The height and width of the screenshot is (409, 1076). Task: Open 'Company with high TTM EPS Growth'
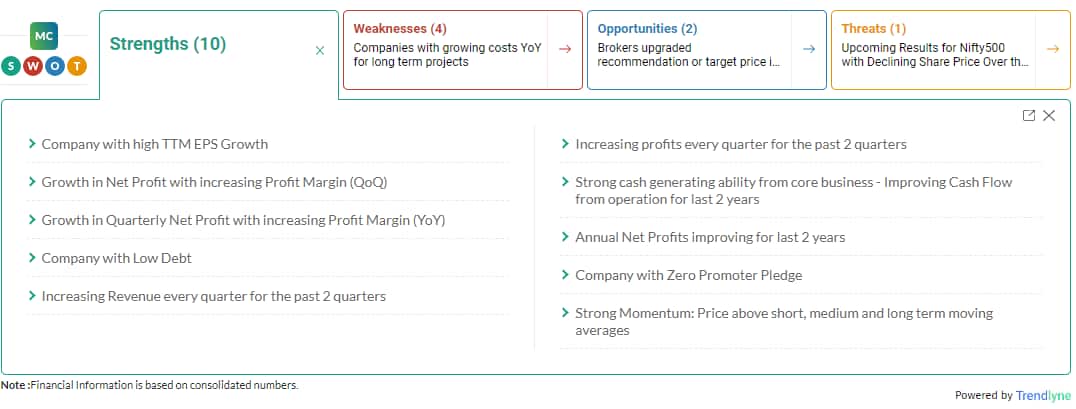click(x=155, y=144)
